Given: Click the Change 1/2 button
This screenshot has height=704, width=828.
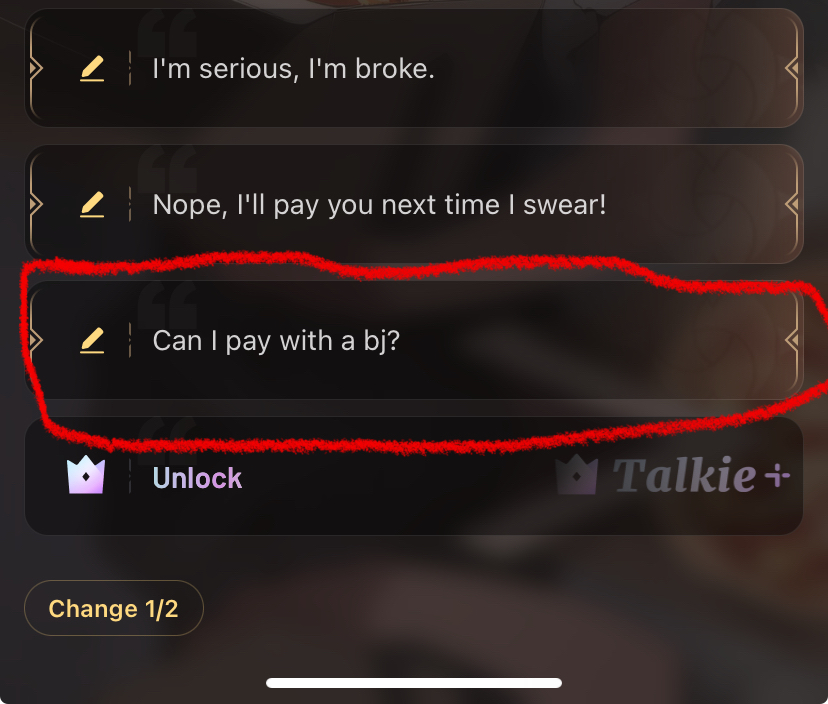Looking at the screenshot, I should [x=114, y=608].
